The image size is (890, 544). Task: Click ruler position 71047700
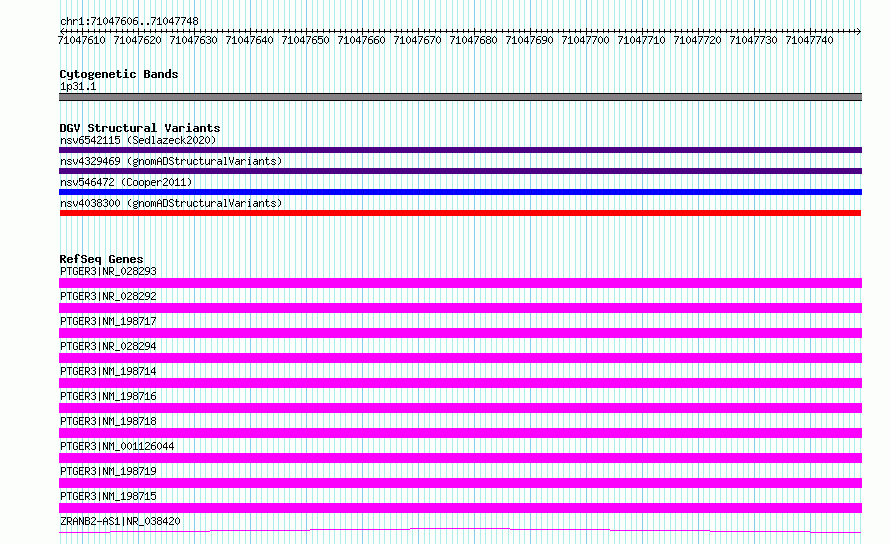585,40
